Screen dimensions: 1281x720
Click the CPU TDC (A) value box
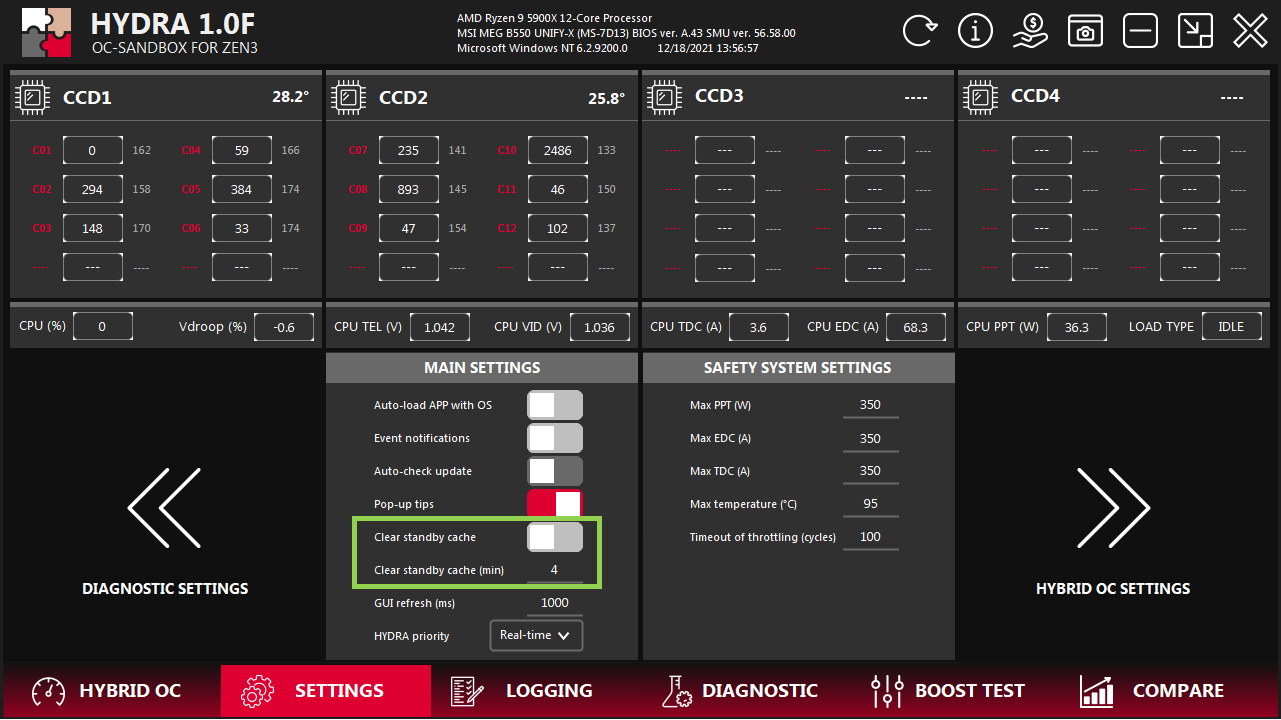coord(758,327)
